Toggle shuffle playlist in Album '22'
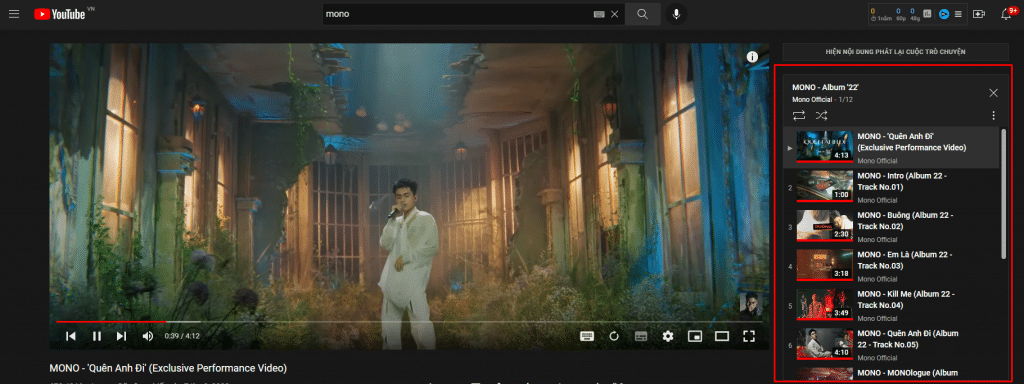 tap(821, 116)
